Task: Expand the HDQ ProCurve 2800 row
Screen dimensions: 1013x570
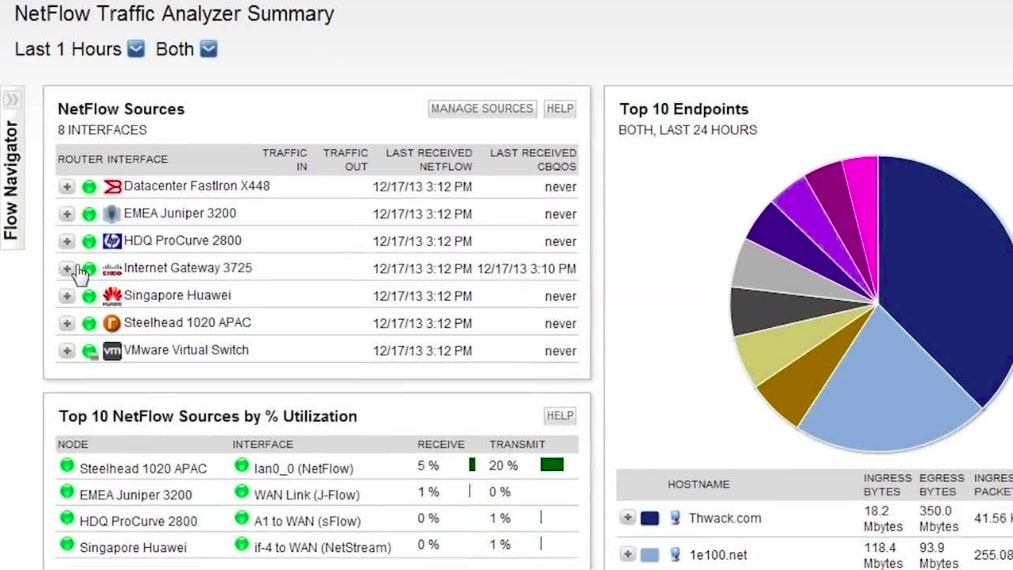Action: [x=67, y=241]
